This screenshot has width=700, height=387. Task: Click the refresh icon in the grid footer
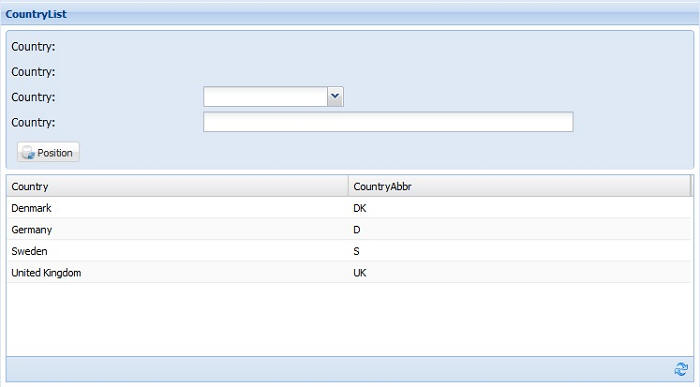point(681,369)
